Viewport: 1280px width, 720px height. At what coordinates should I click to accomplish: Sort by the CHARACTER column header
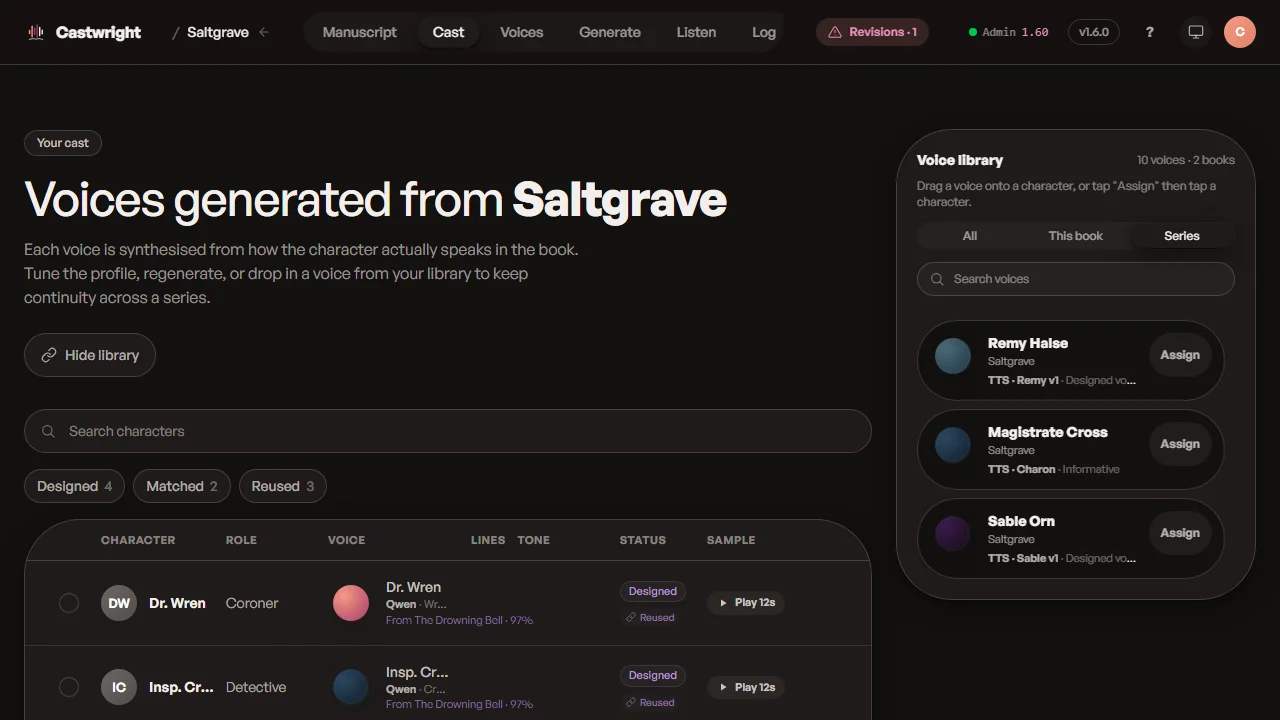click(138, 540)
